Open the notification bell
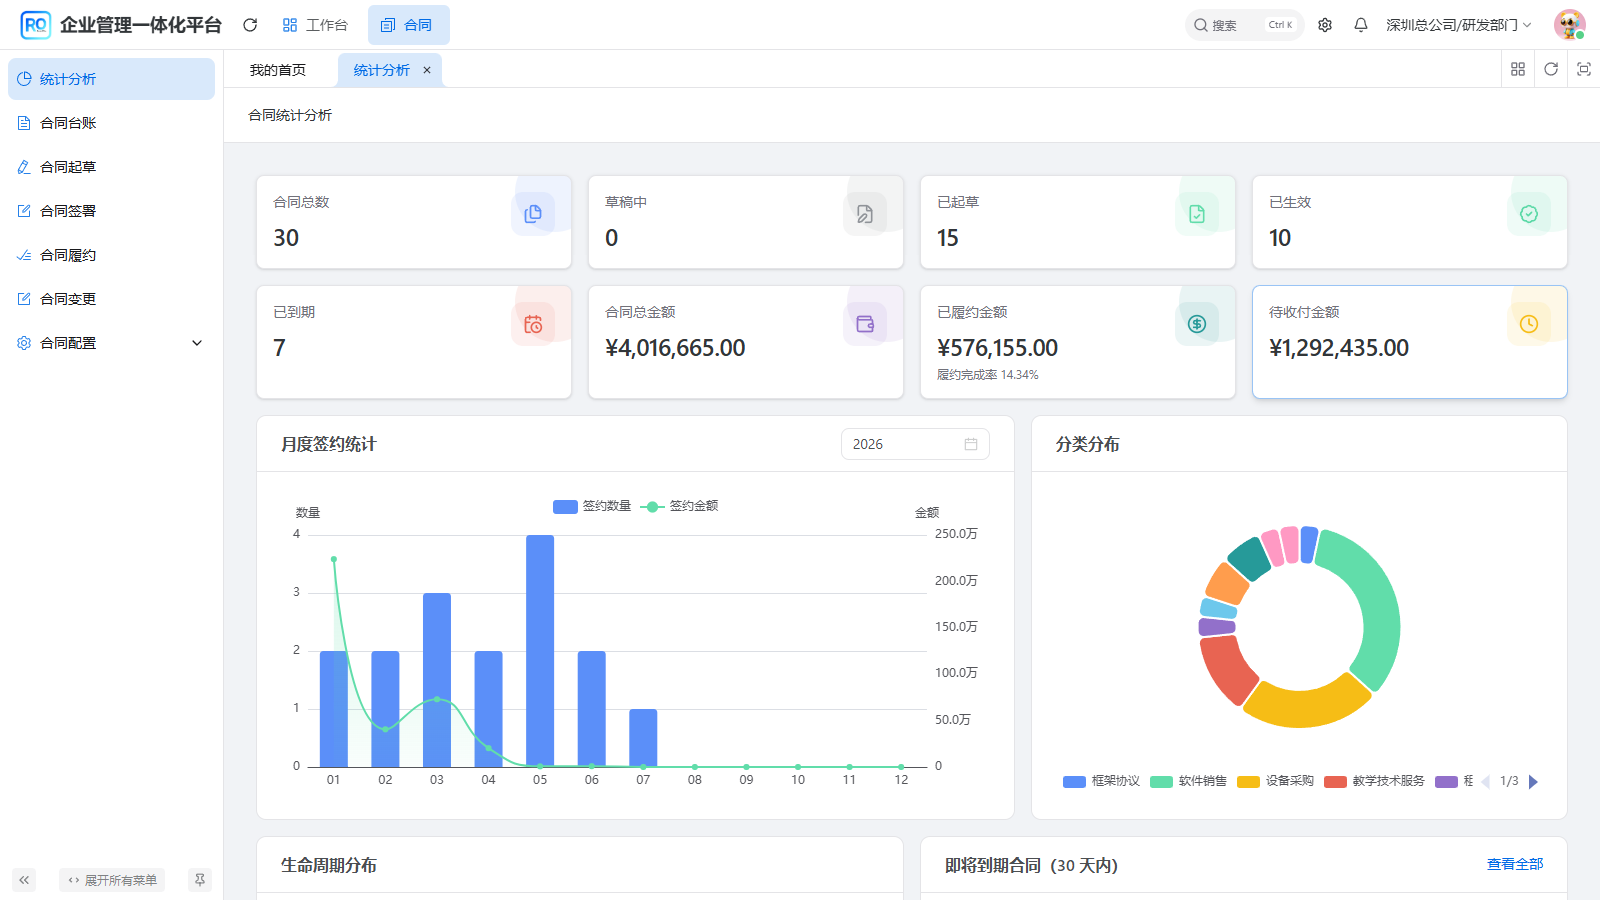The height and width of the screenshot is (900, 1600). (1361, 25)
